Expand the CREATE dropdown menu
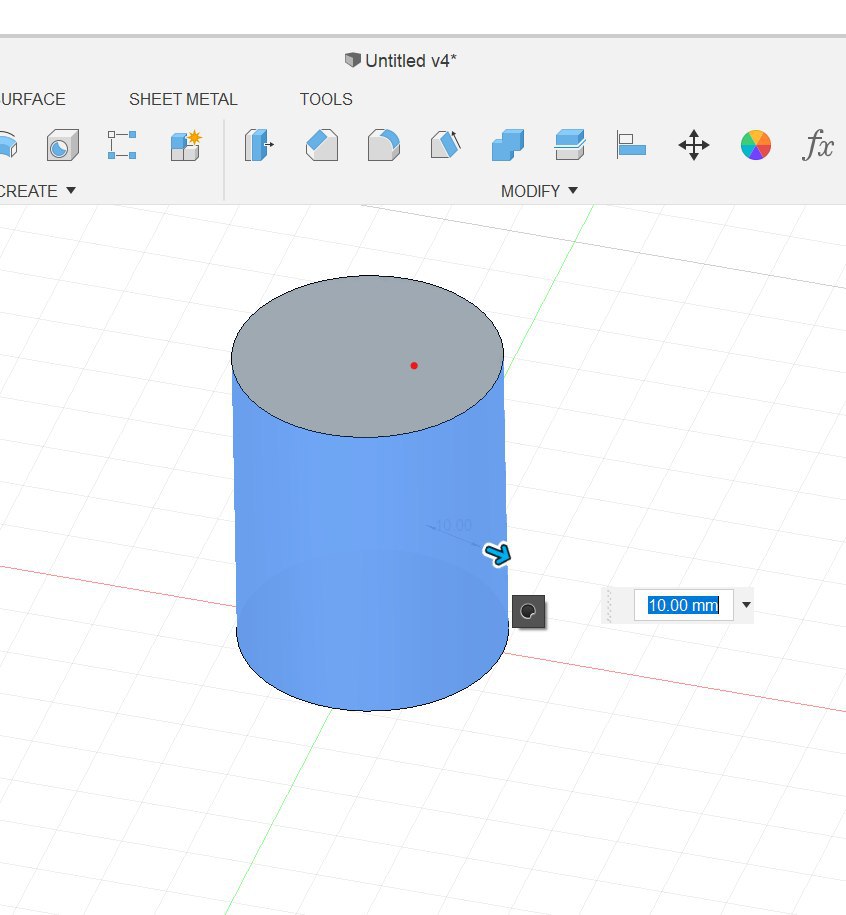The height and width of the screenshot is (915, 846). point(38,191)
